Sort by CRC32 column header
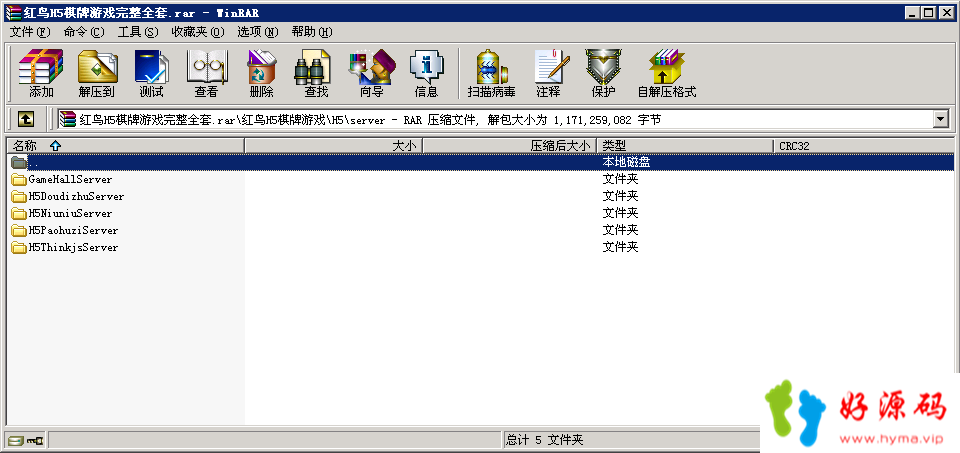Viewport: 960px width, 453px height. [x=863, y=146]
